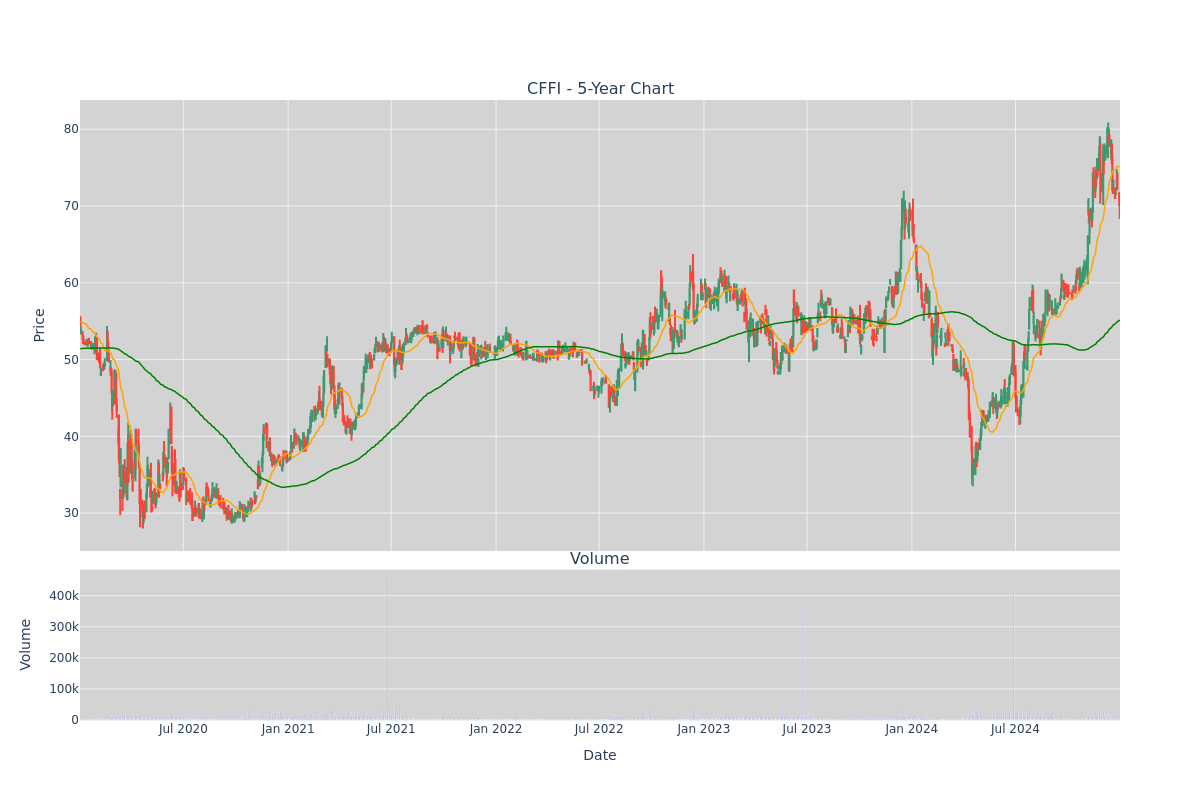Image resolution: width=1200 pixels, height=800 pixels.
Task: Select the 'Jan 2023' date tick
Action: pos(704,729)
